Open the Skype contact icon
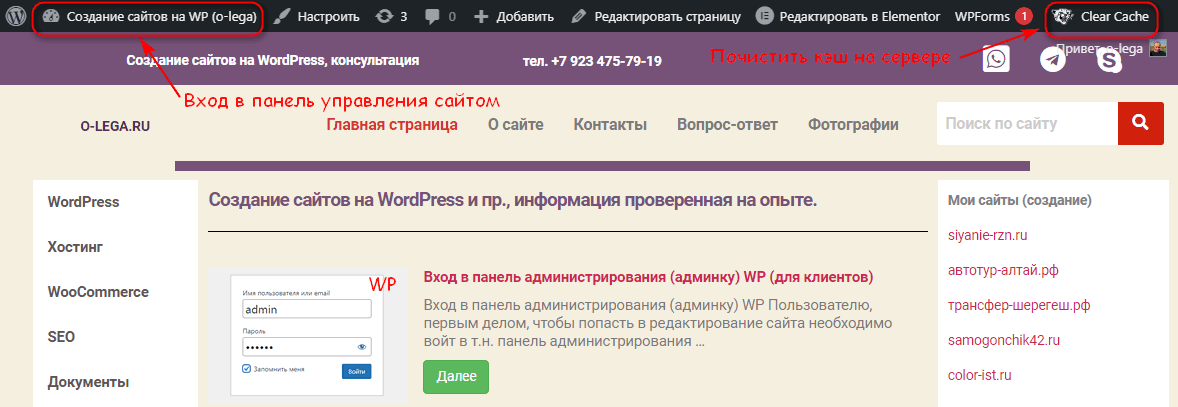 1110,59
